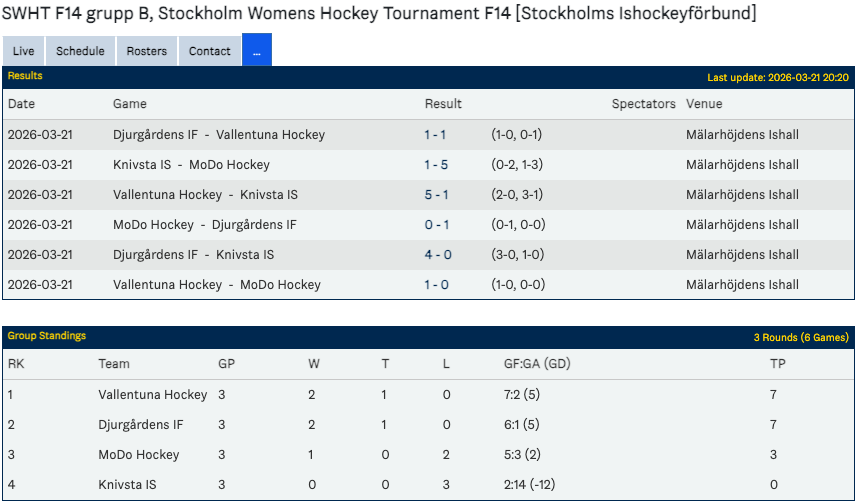Click the TP column header in standings

coord(777,364)
